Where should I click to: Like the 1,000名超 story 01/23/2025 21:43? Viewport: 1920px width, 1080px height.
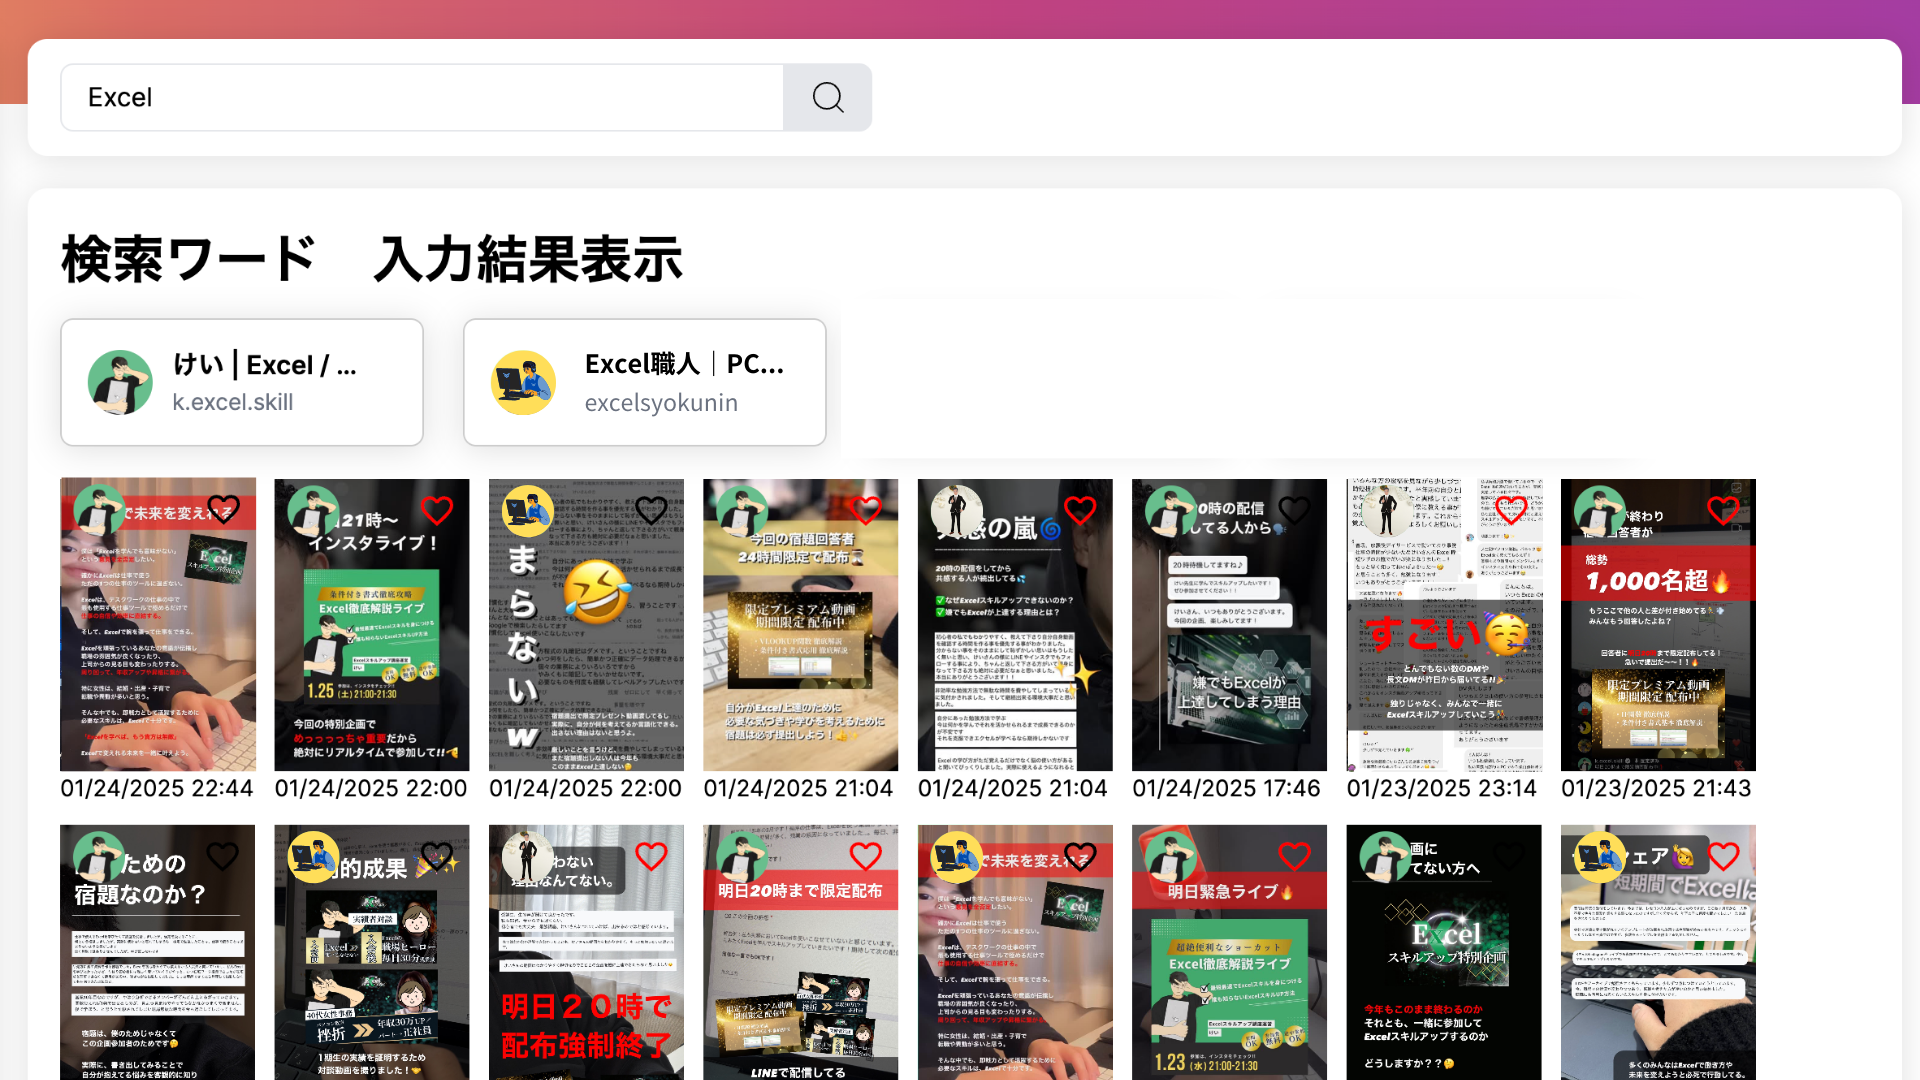[x=1723, y=510]
